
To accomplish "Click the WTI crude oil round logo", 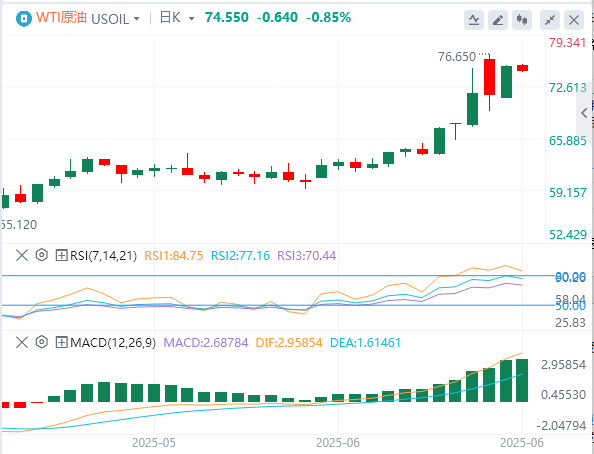I will point(23,18).
